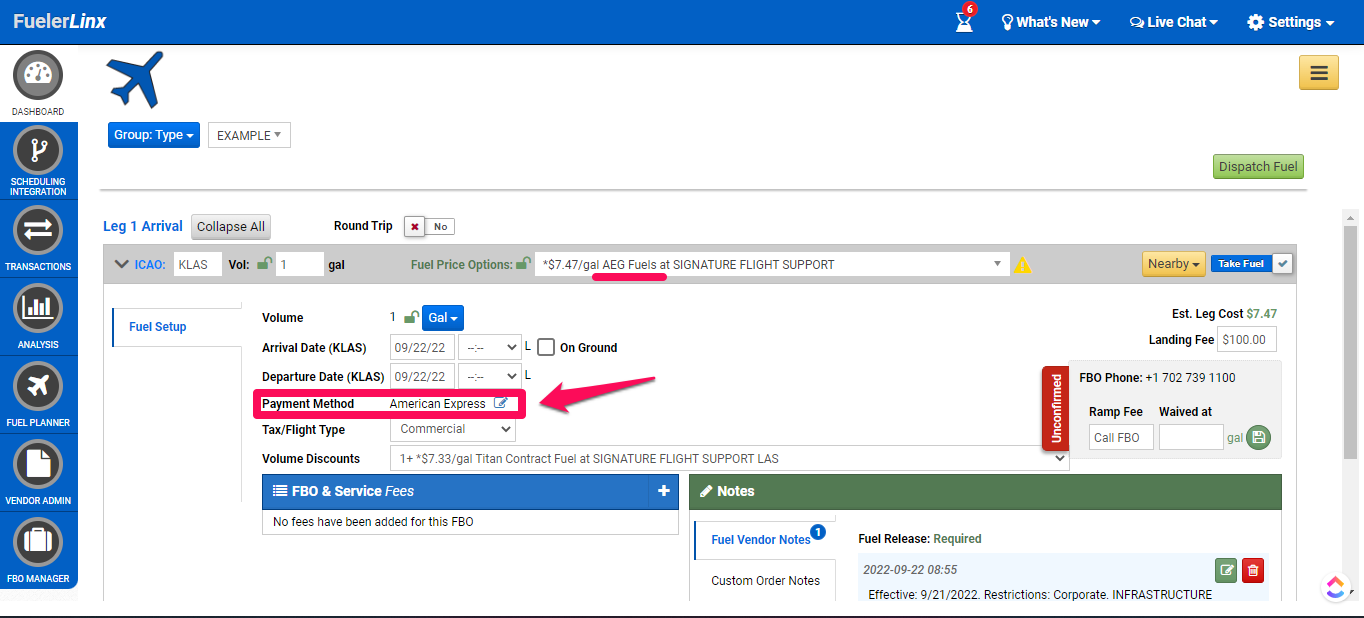Image resolution: width=1364 pixels, height=618 pixels.
Task: Open the Dashboard sidebar icon
Action: pyautogui.click(x=38, y=76)
